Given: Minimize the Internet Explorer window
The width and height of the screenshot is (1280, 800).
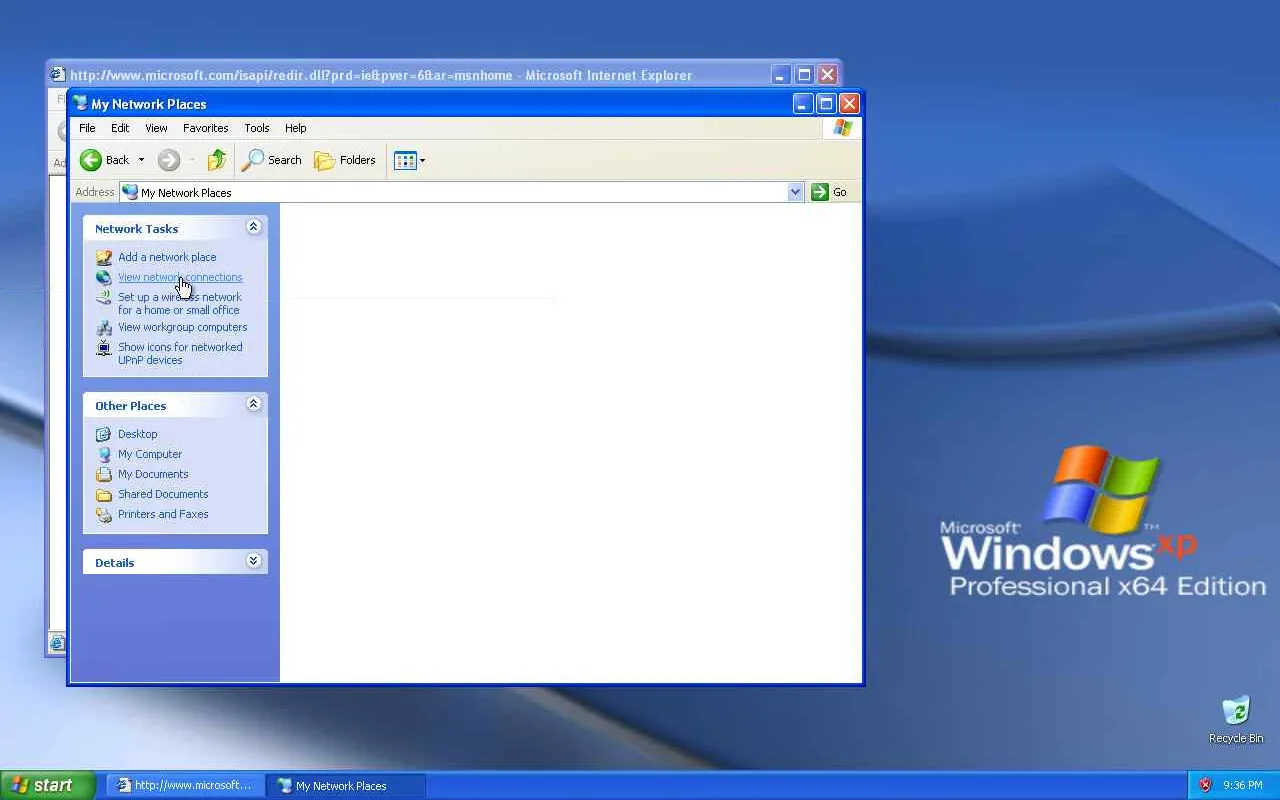Looking at the screenshot, I should pyautogui.click(x=781, y=75).
